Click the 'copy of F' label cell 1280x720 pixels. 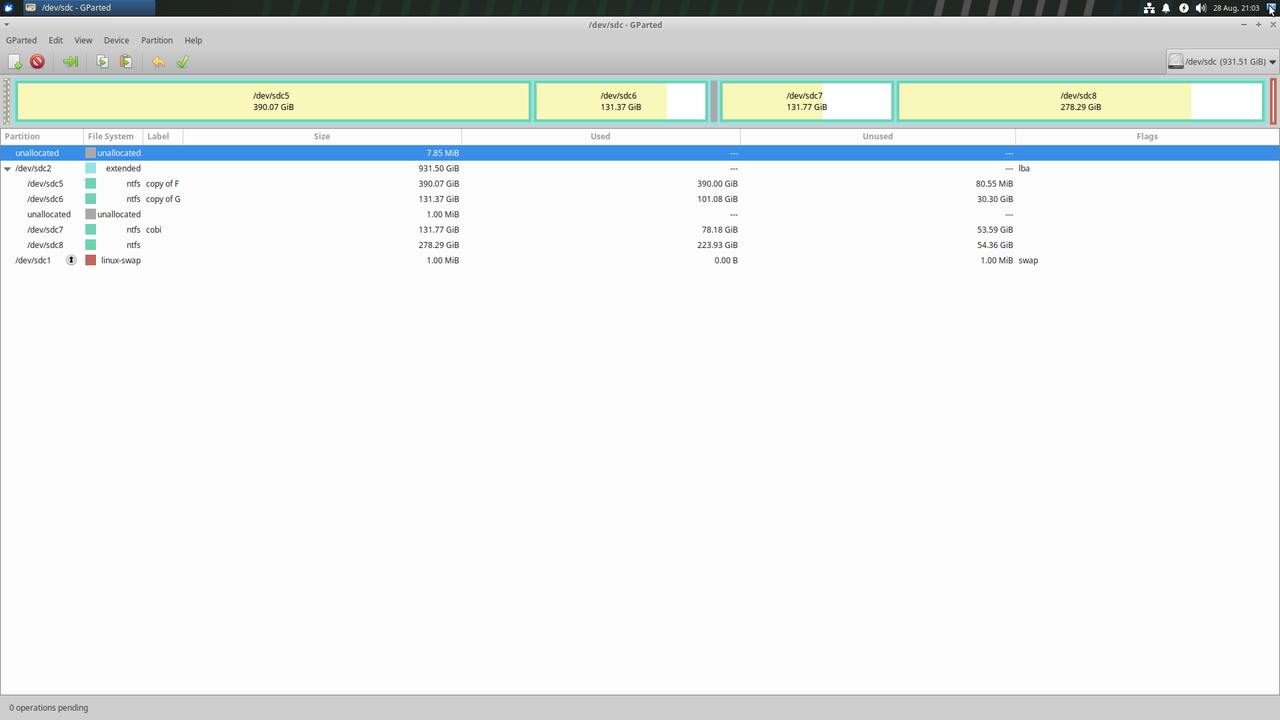tap(163, 184)
